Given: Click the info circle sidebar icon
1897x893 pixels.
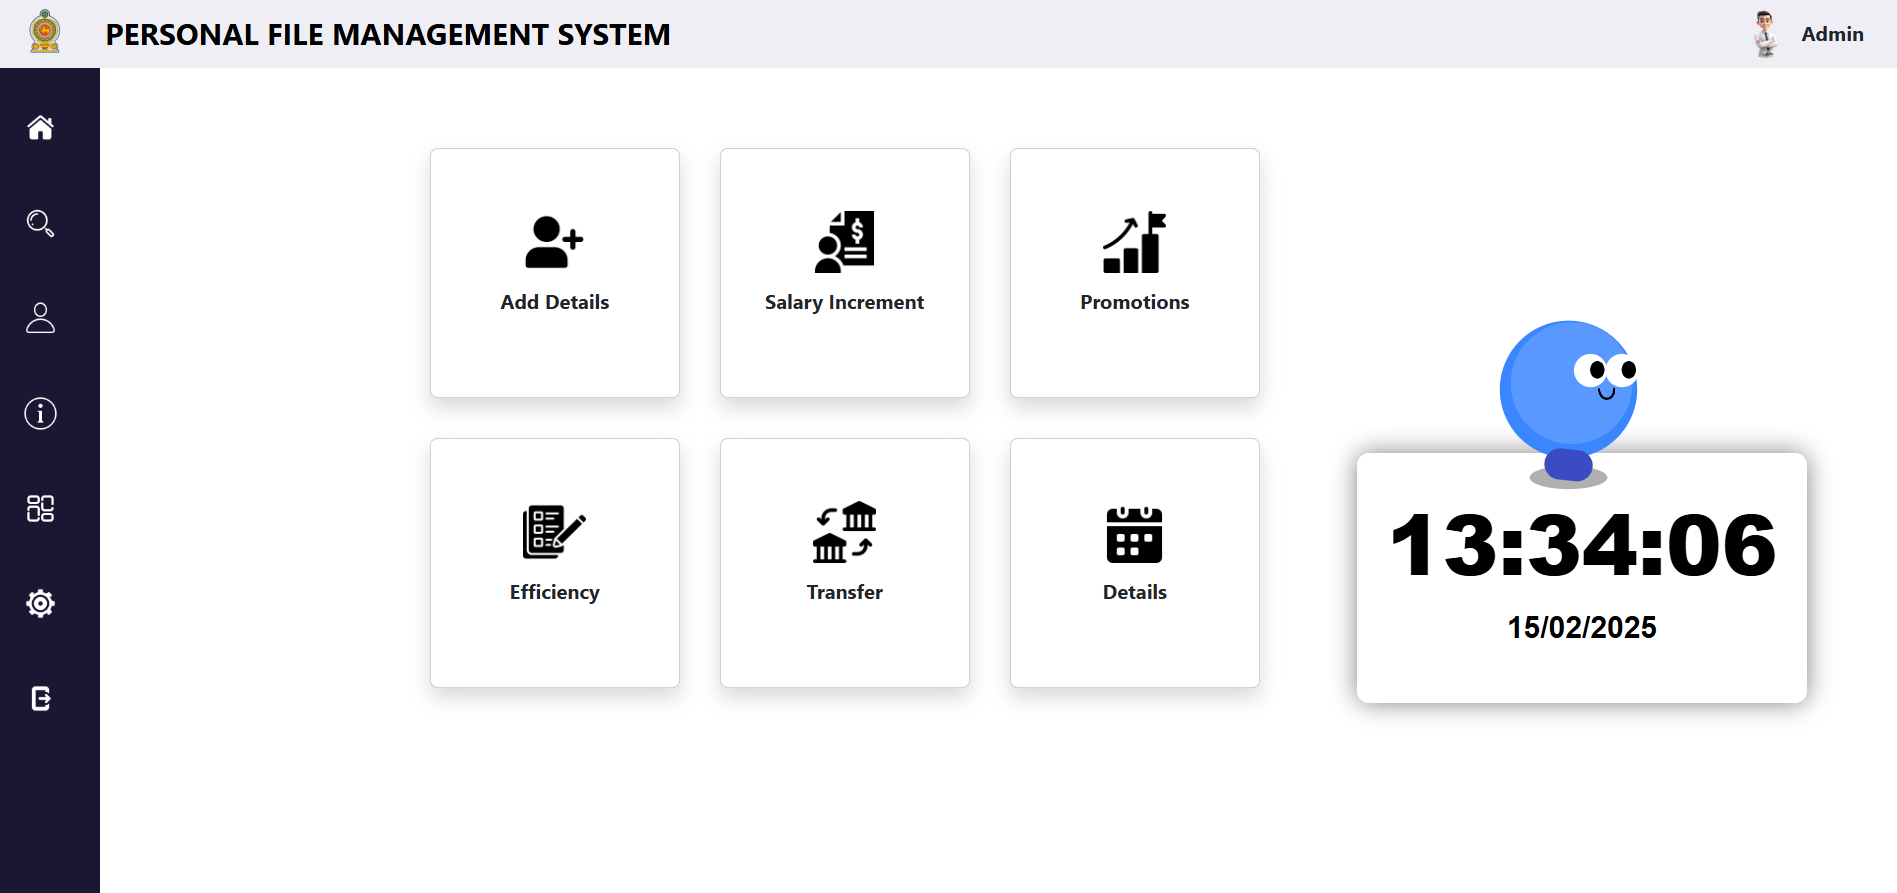Looking at the screenshot, I should [x=40, y=413].
